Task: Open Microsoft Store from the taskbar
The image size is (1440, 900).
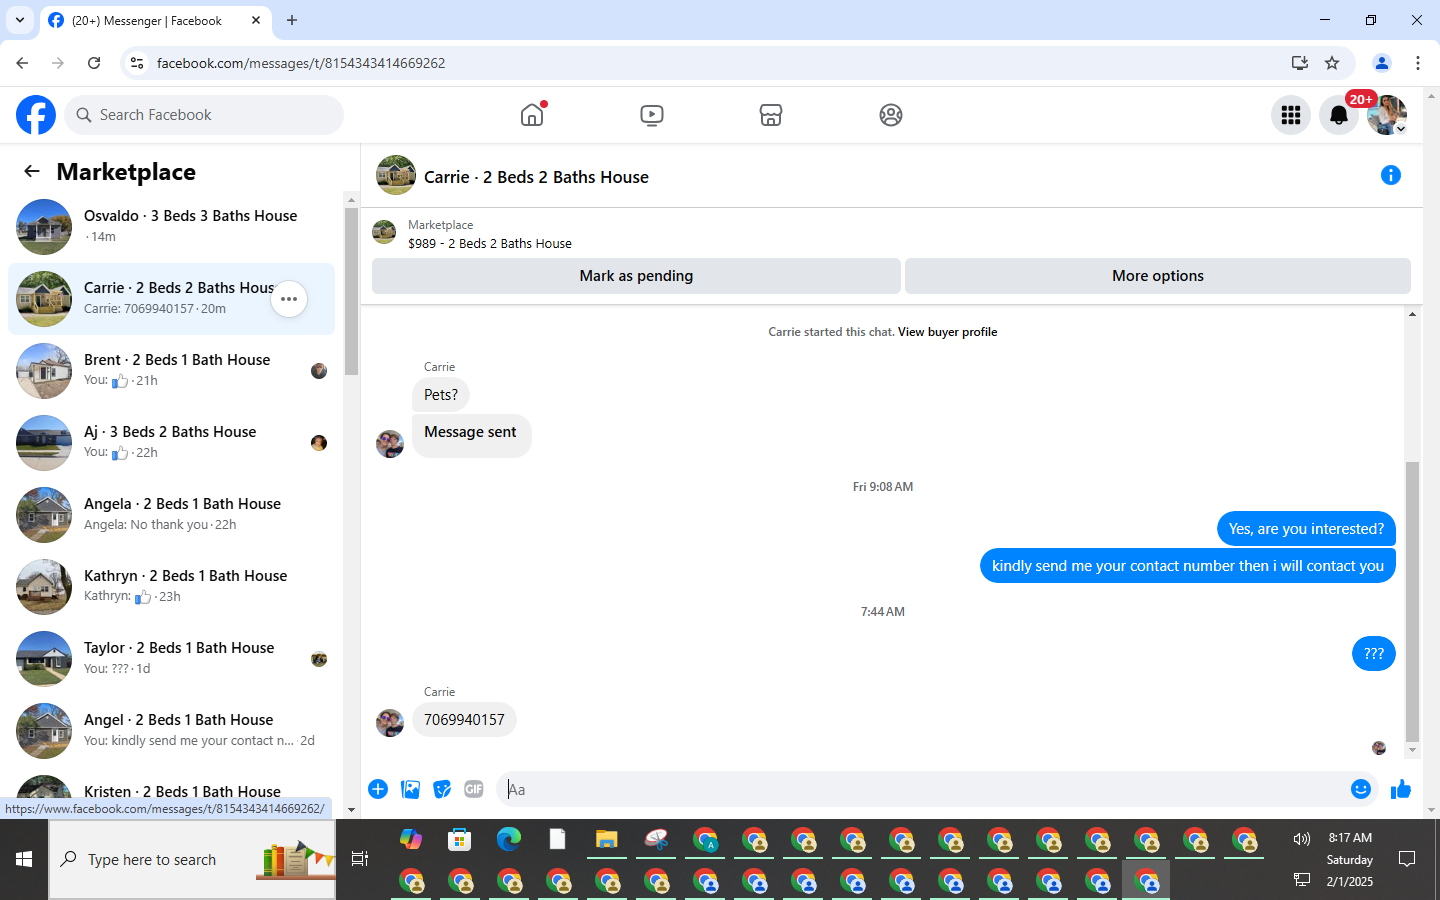Action: tap(459, 839)
